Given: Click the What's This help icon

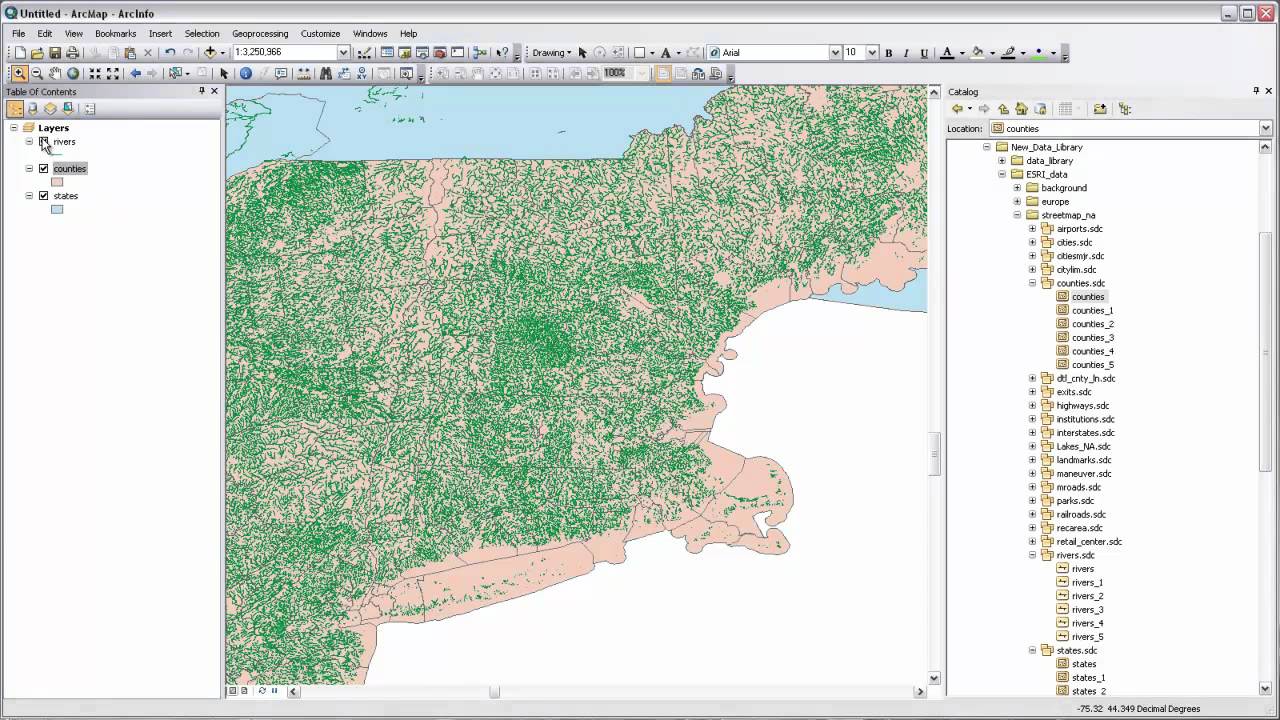Looking at the screenshot, I should pos(502,52).
